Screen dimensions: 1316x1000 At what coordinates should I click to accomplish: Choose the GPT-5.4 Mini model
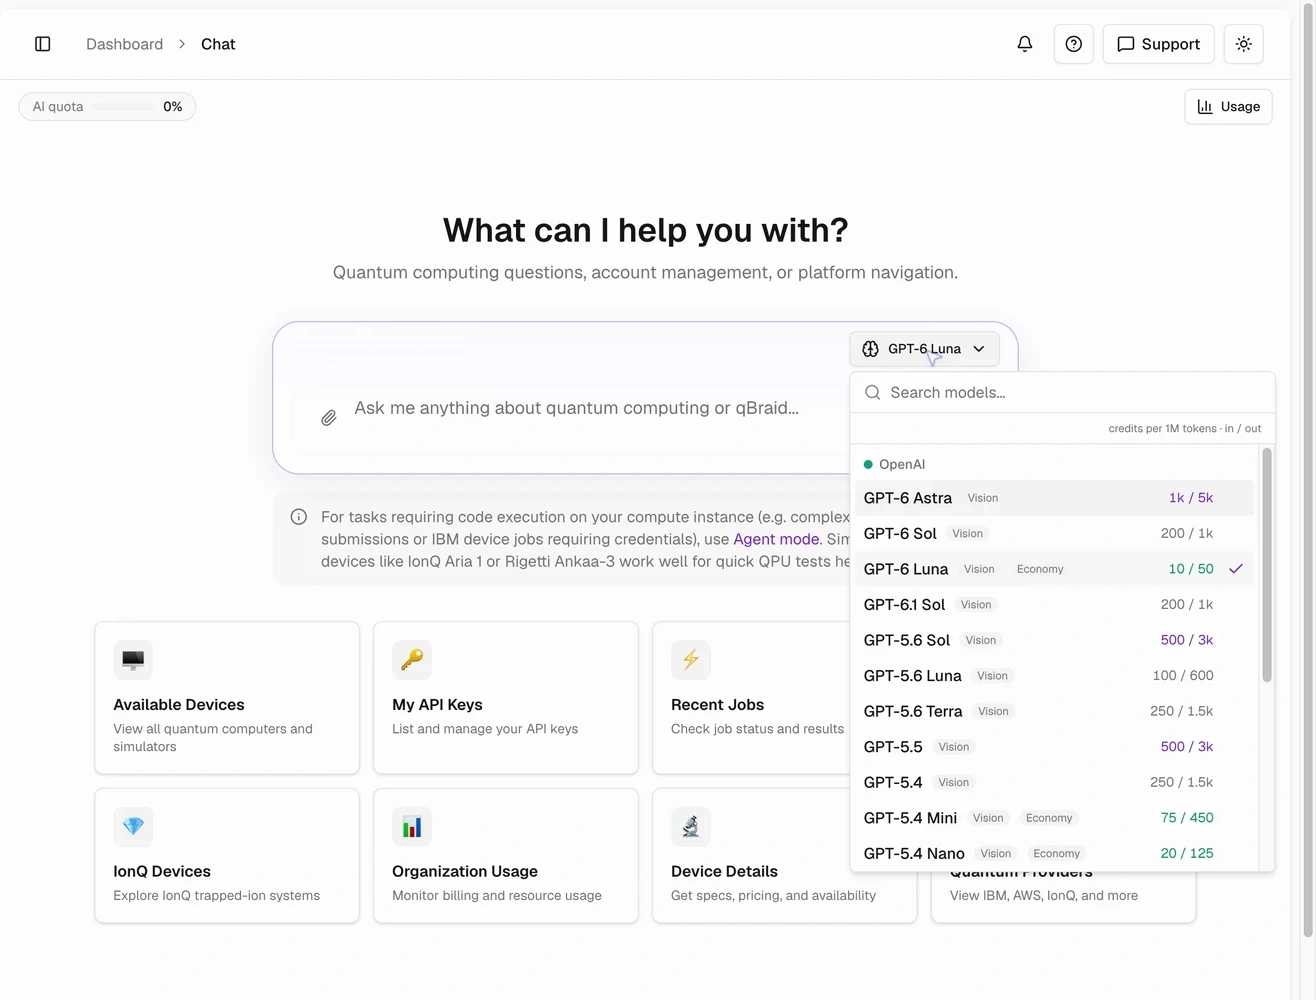pos(1054,818)
